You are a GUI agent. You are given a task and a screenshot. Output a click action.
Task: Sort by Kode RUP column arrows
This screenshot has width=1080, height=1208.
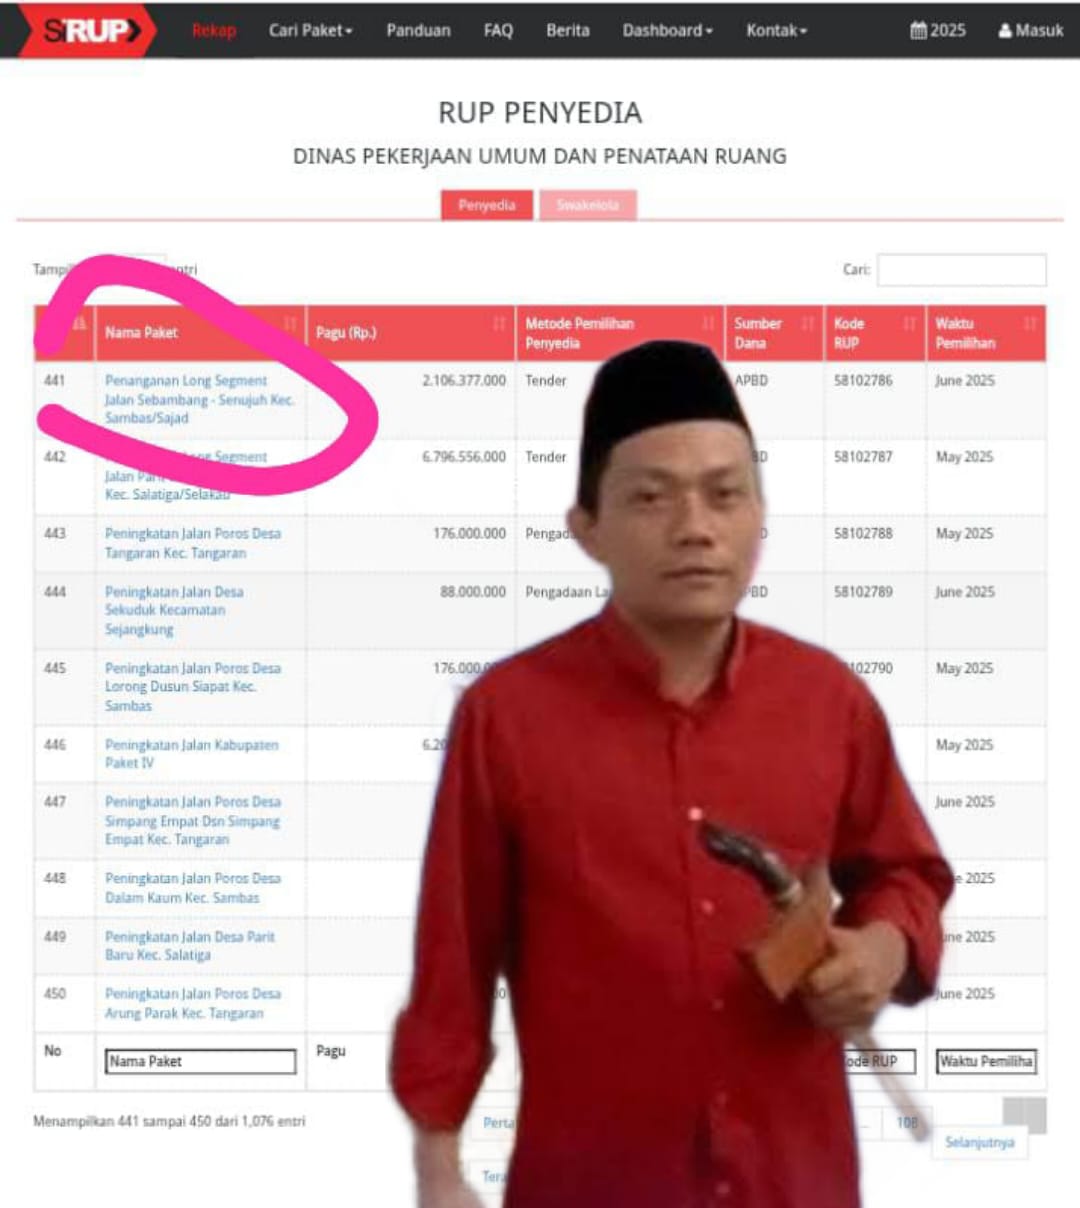coord(909,323)
